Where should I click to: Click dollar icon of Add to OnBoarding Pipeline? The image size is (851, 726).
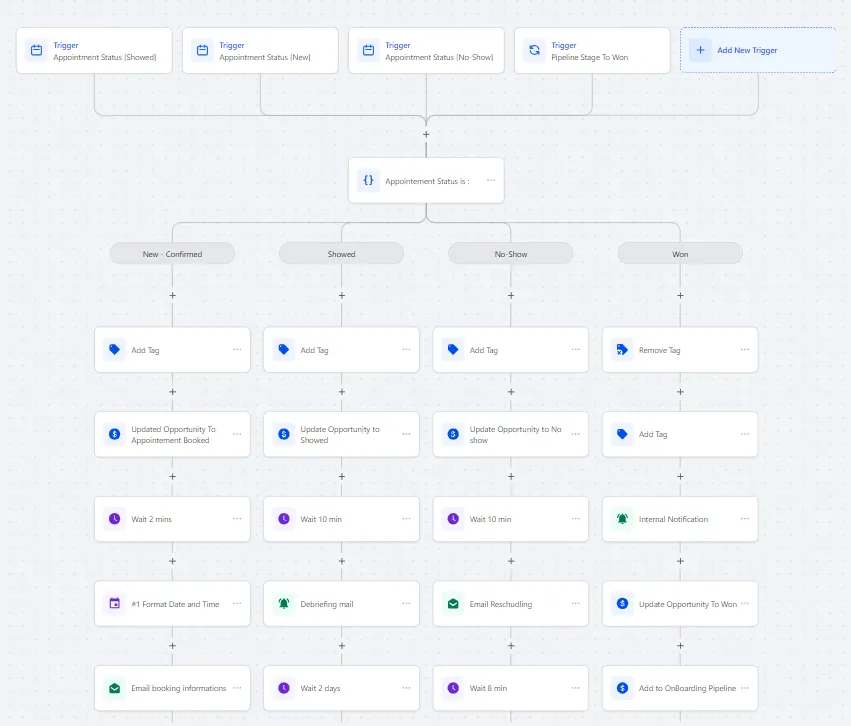(623, 688)
